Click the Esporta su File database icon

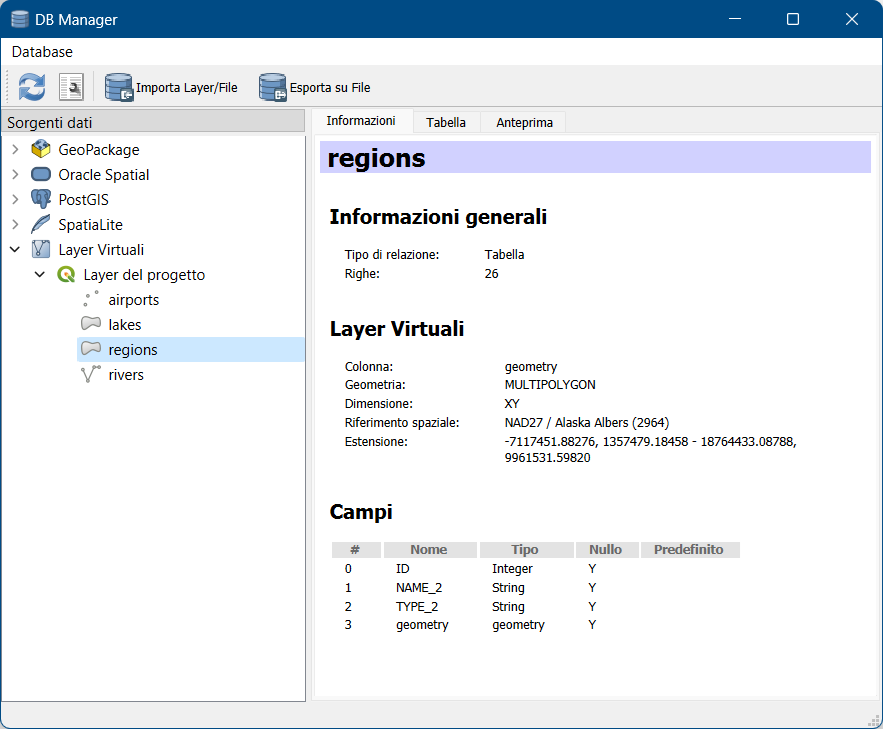pyautogui.click(x=273, y=87)
